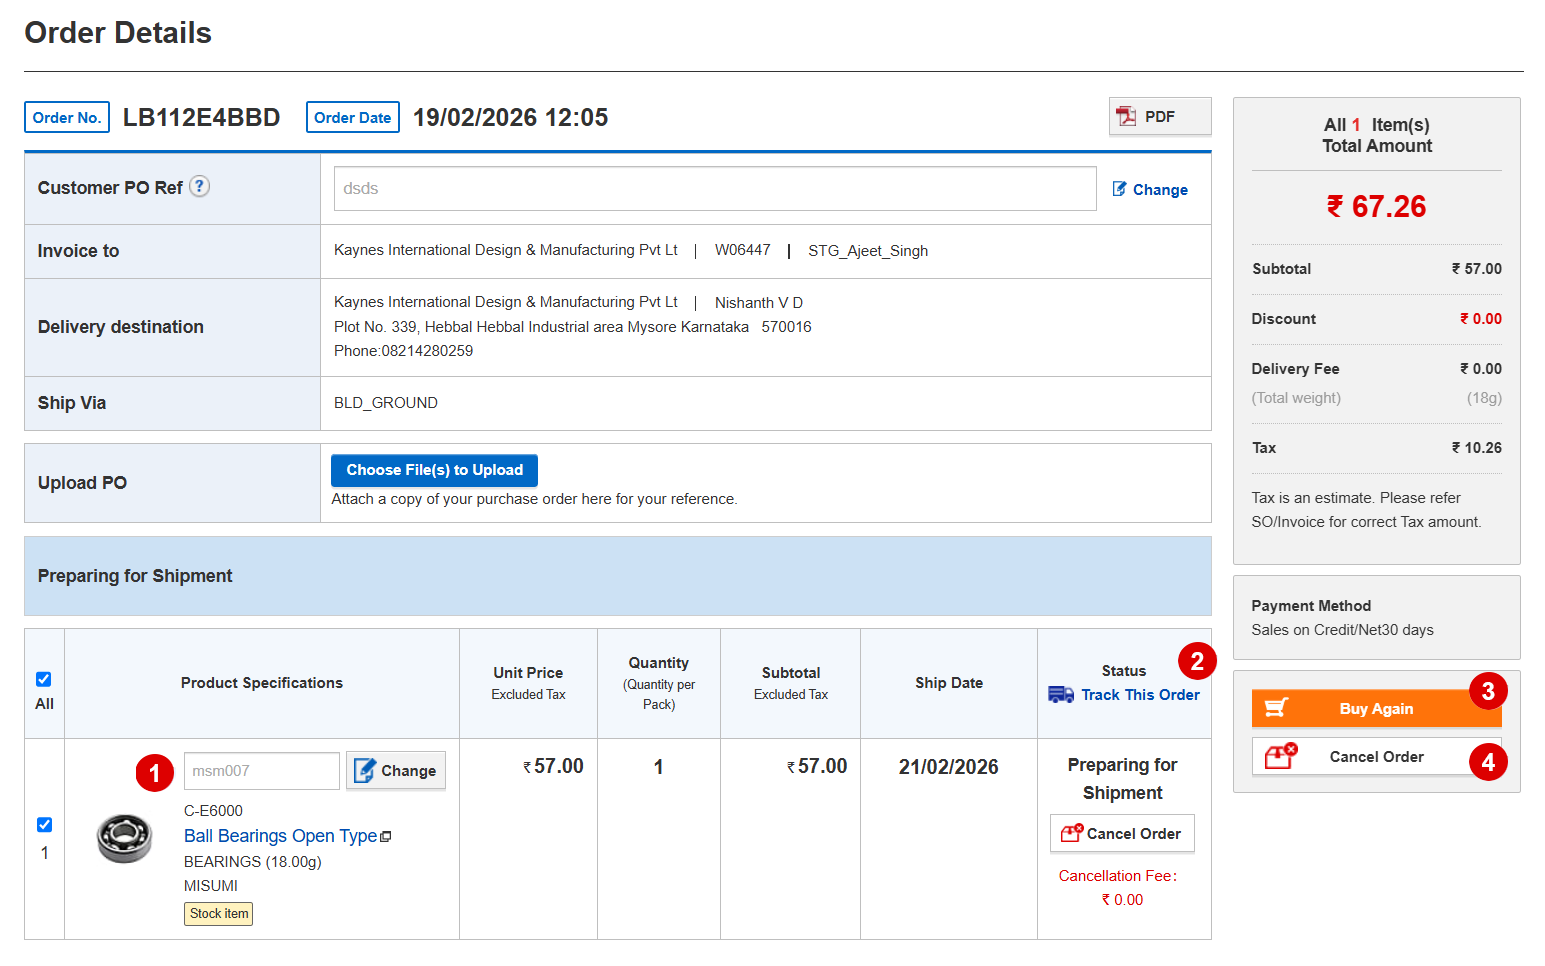Click the edit icon beside PO Ref Change

[x=1119, y=189]
